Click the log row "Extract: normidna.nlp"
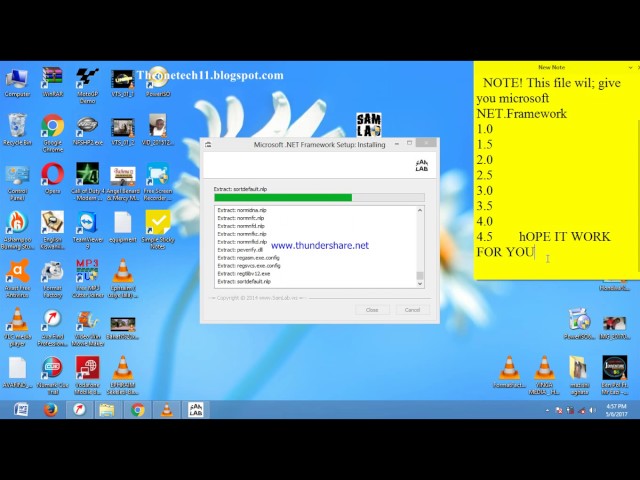Screen dimensions: 640x480 pos(242,210)
